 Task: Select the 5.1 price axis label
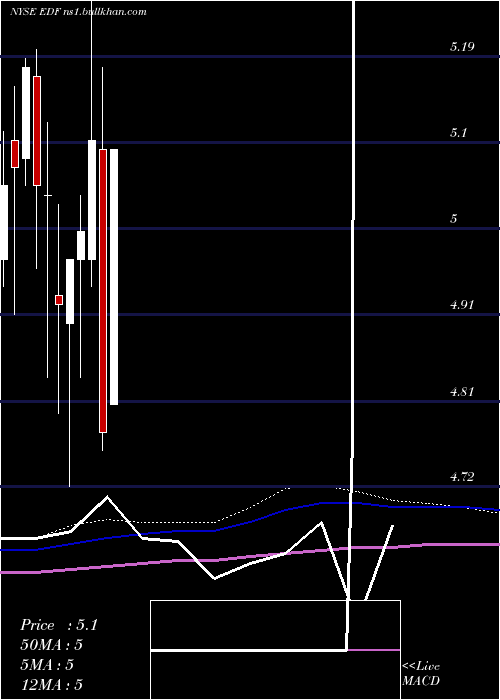pos(458,133)
